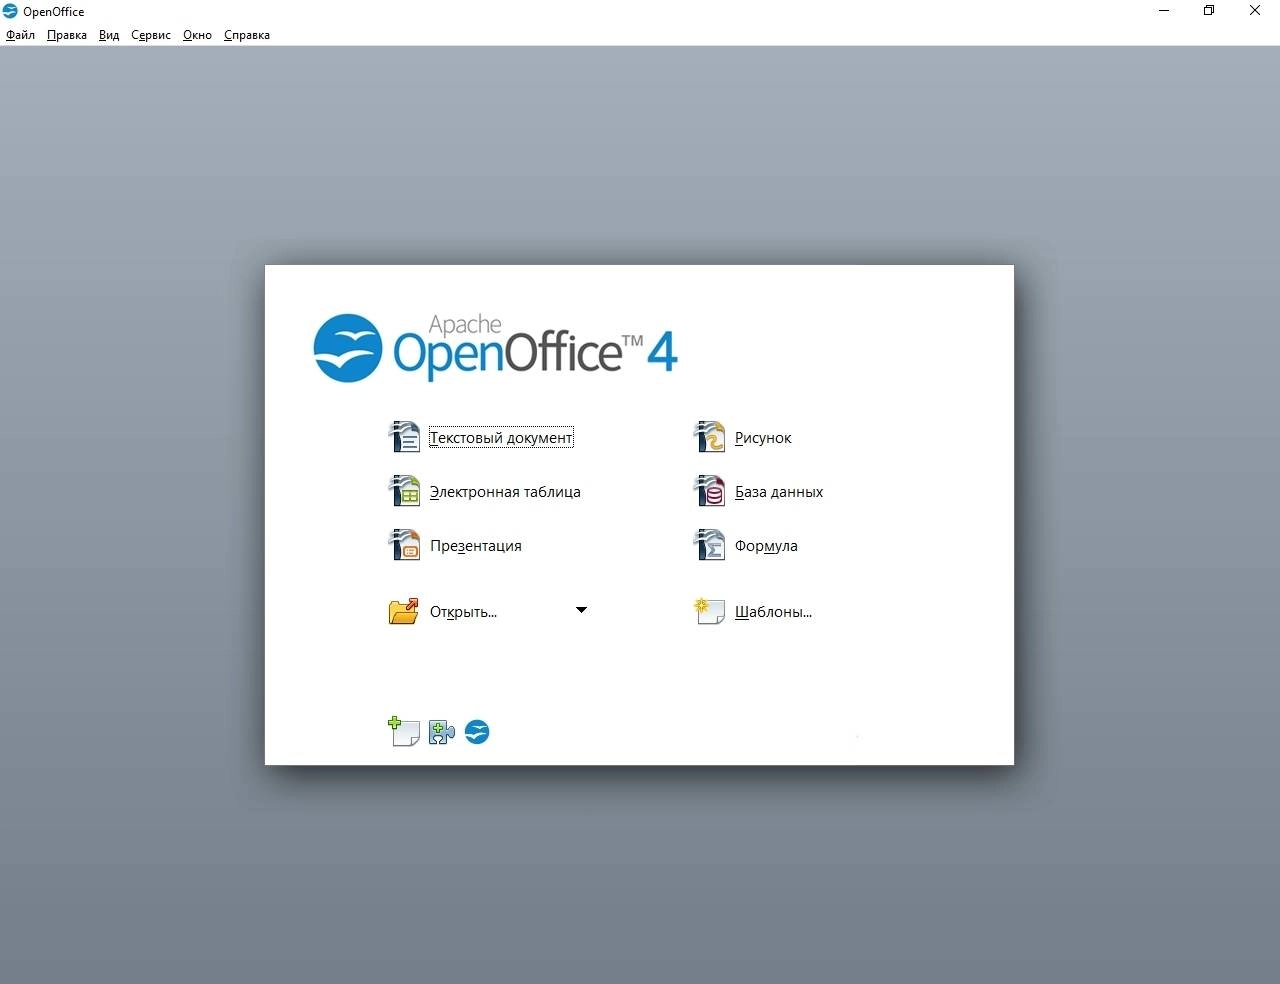Create a new Электронная таблица
Image resolution: width=1280 pixels, height=984 pixels.
click(505, 492)
